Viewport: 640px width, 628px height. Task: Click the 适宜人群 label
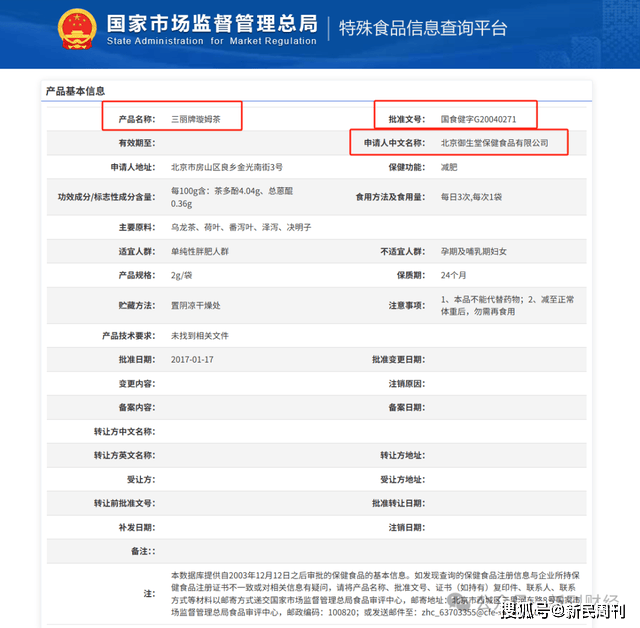(137, 251)
